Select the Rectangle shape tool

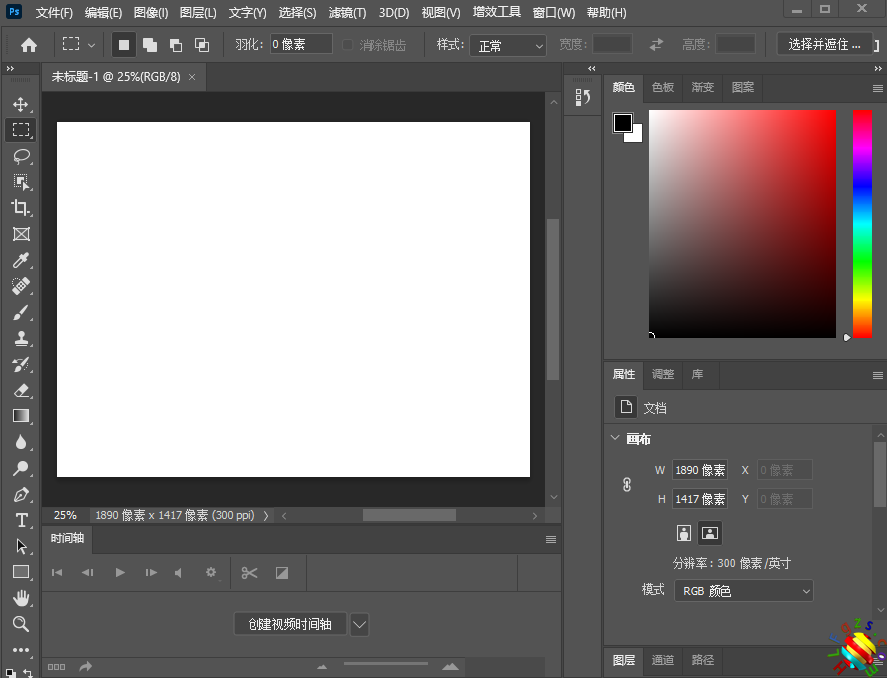tap(21, 572)
